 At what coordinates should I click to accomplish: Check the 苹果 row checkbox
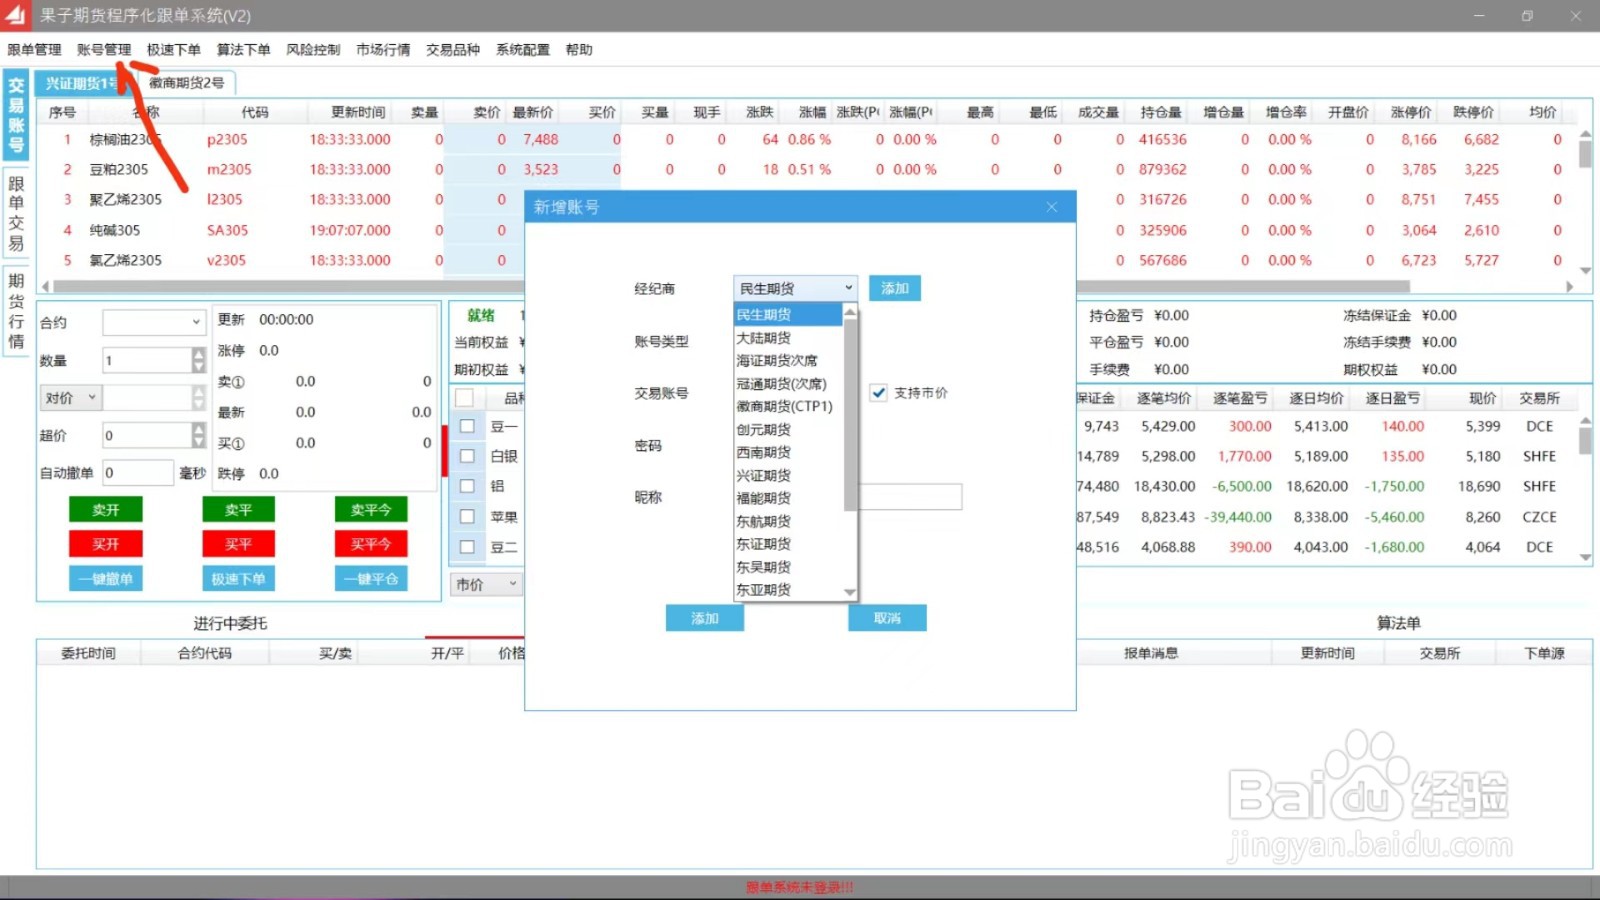[x=466, y=517]
